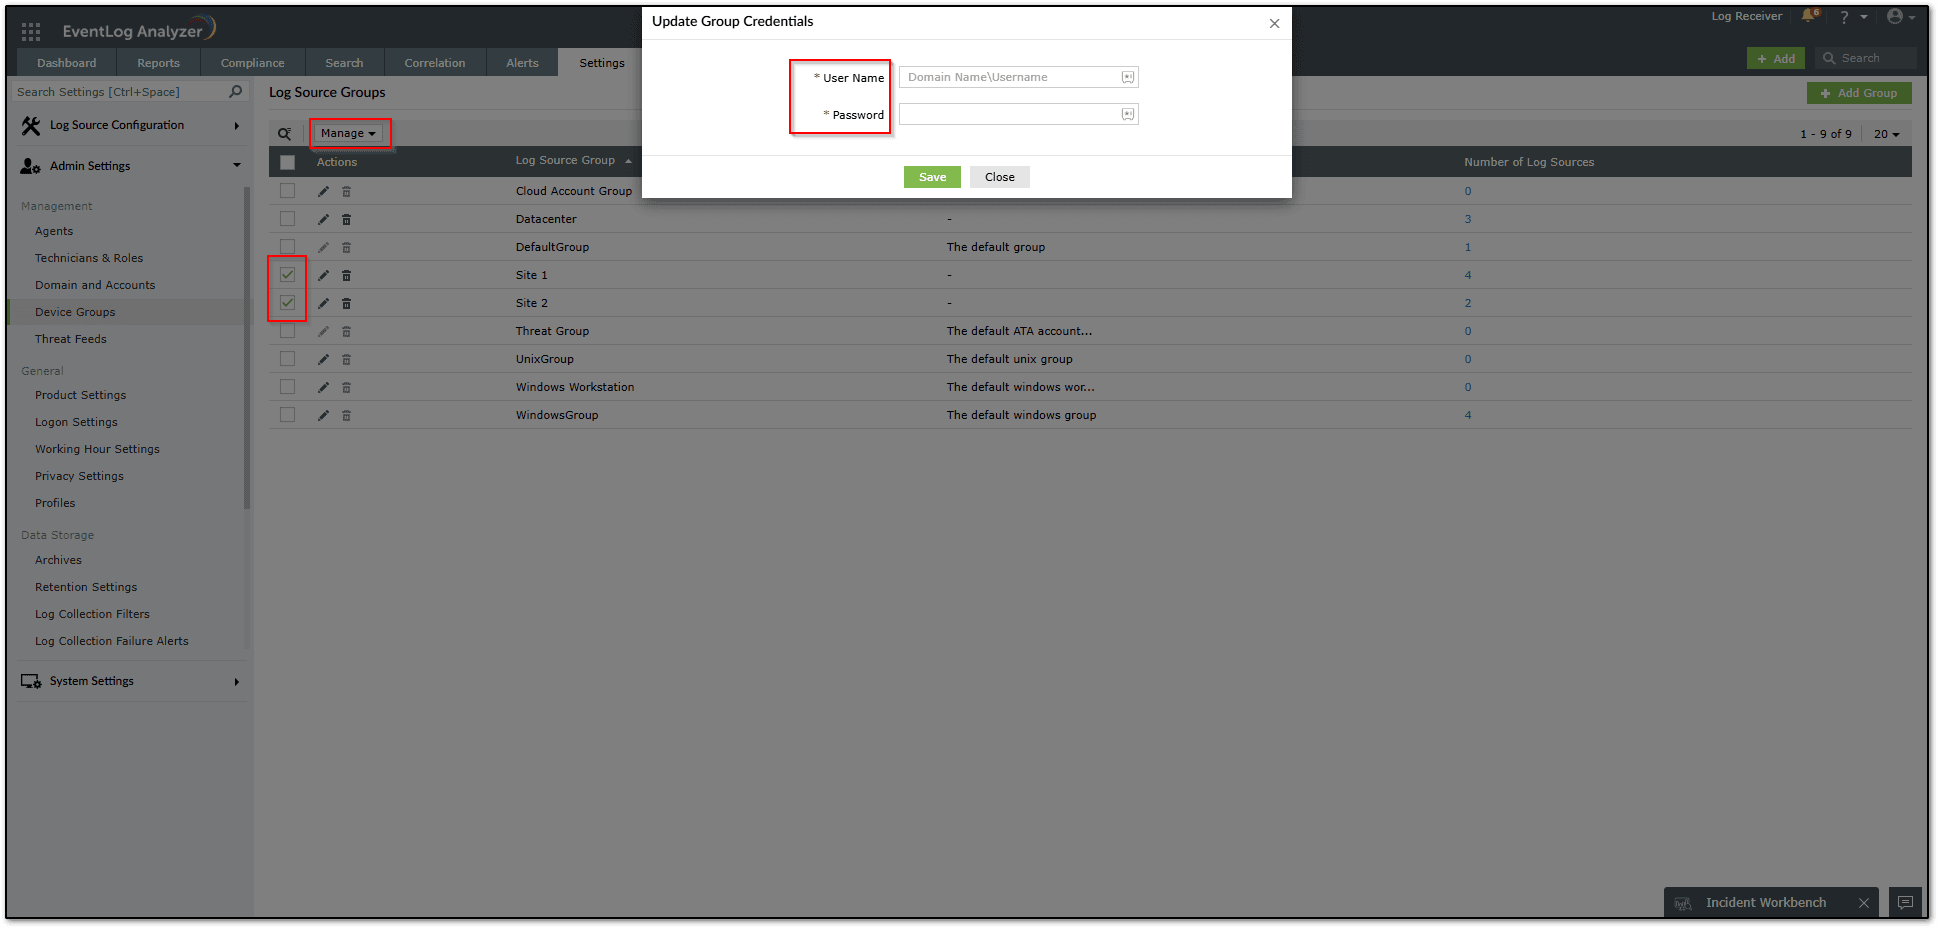Open the Incident Workbench panel
1938x928 pixels.
1765,903
